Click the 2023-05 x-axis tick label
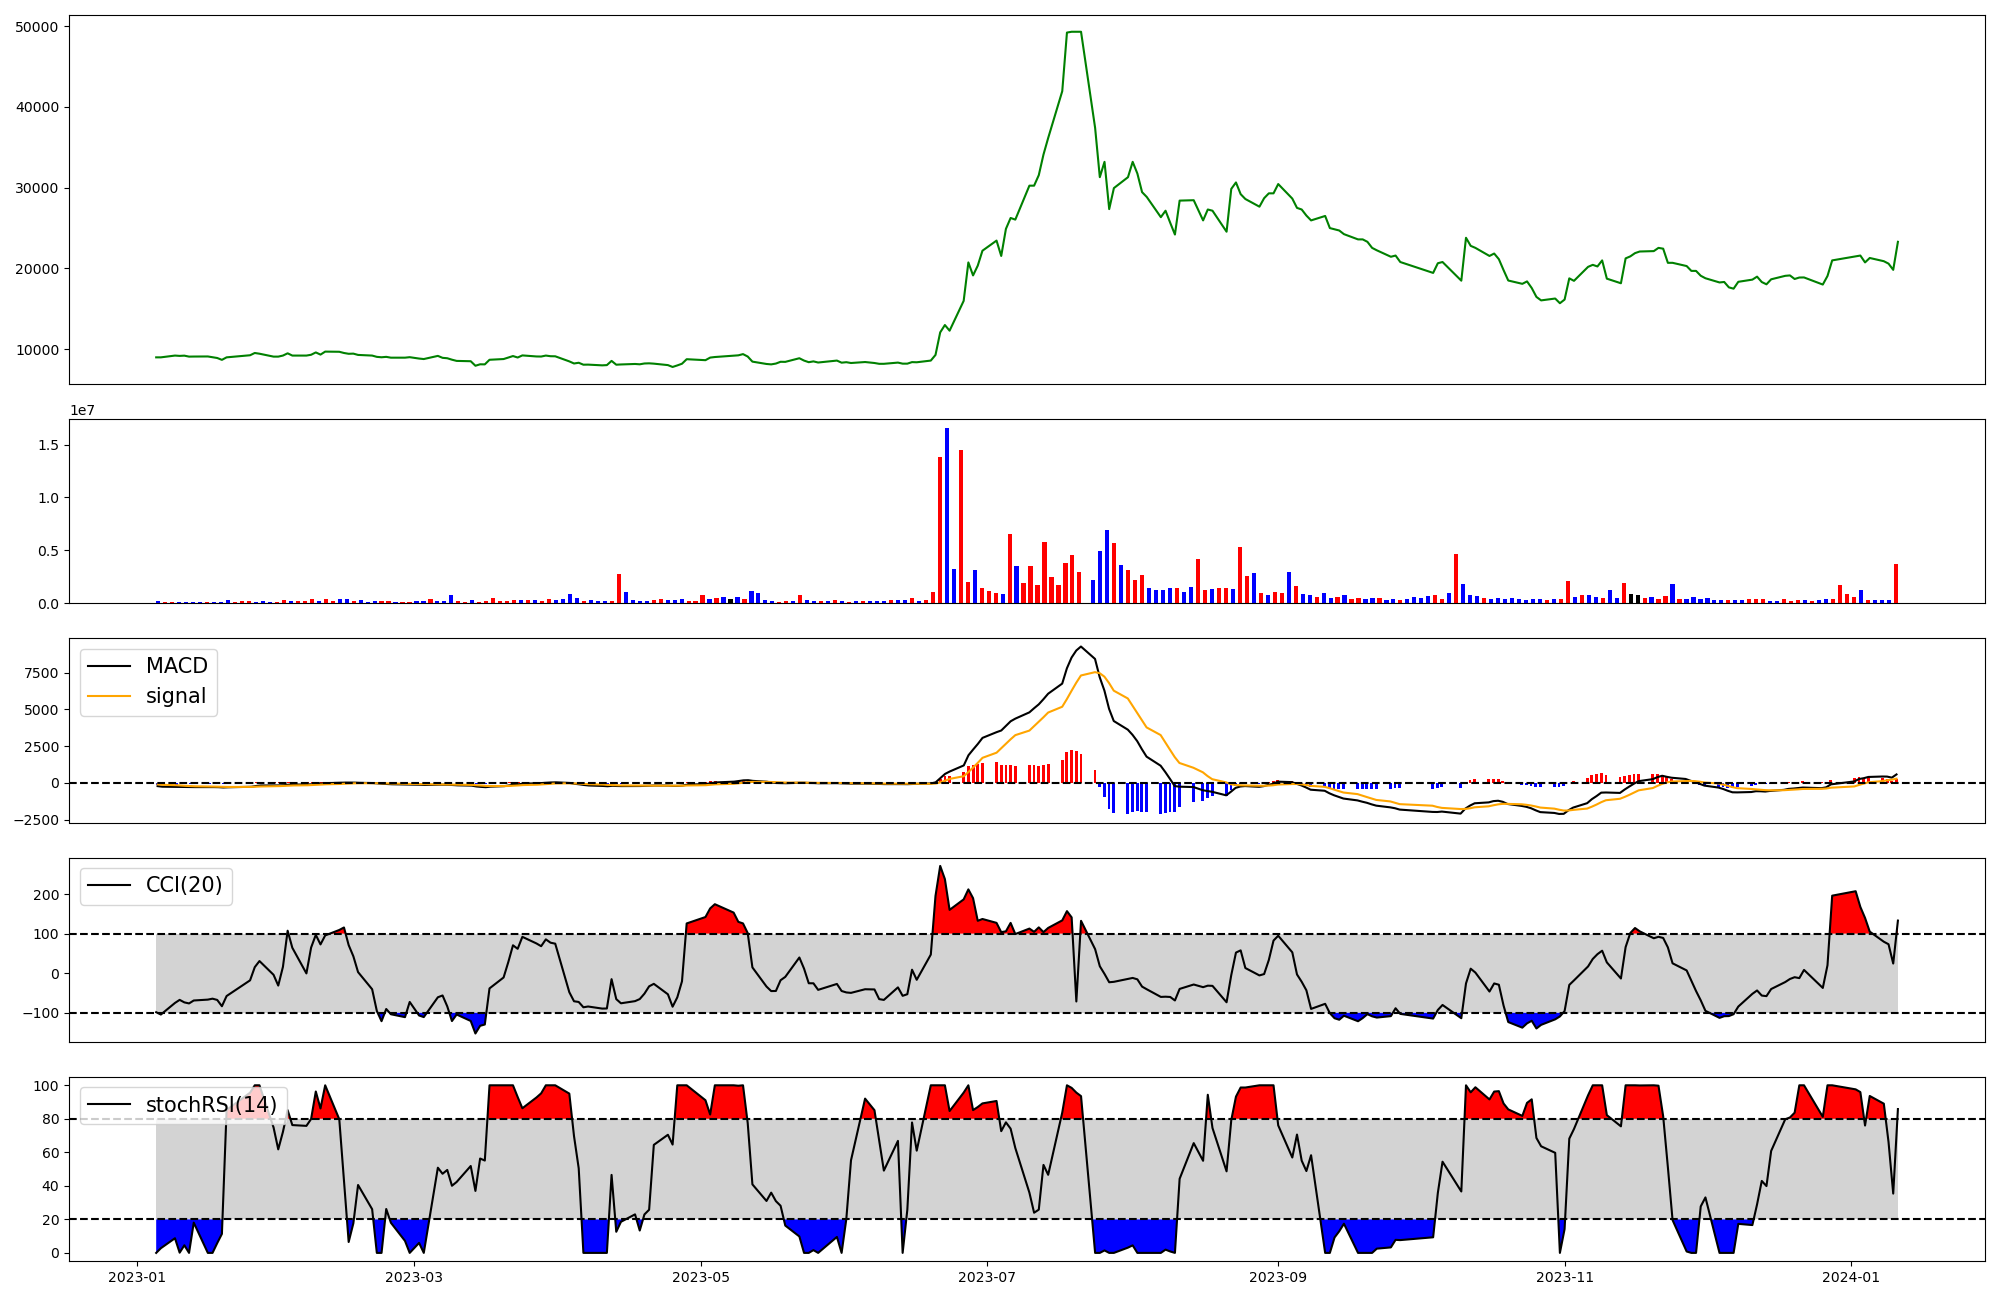This screenshot has width=2000, height=1300. (700, 1277)
